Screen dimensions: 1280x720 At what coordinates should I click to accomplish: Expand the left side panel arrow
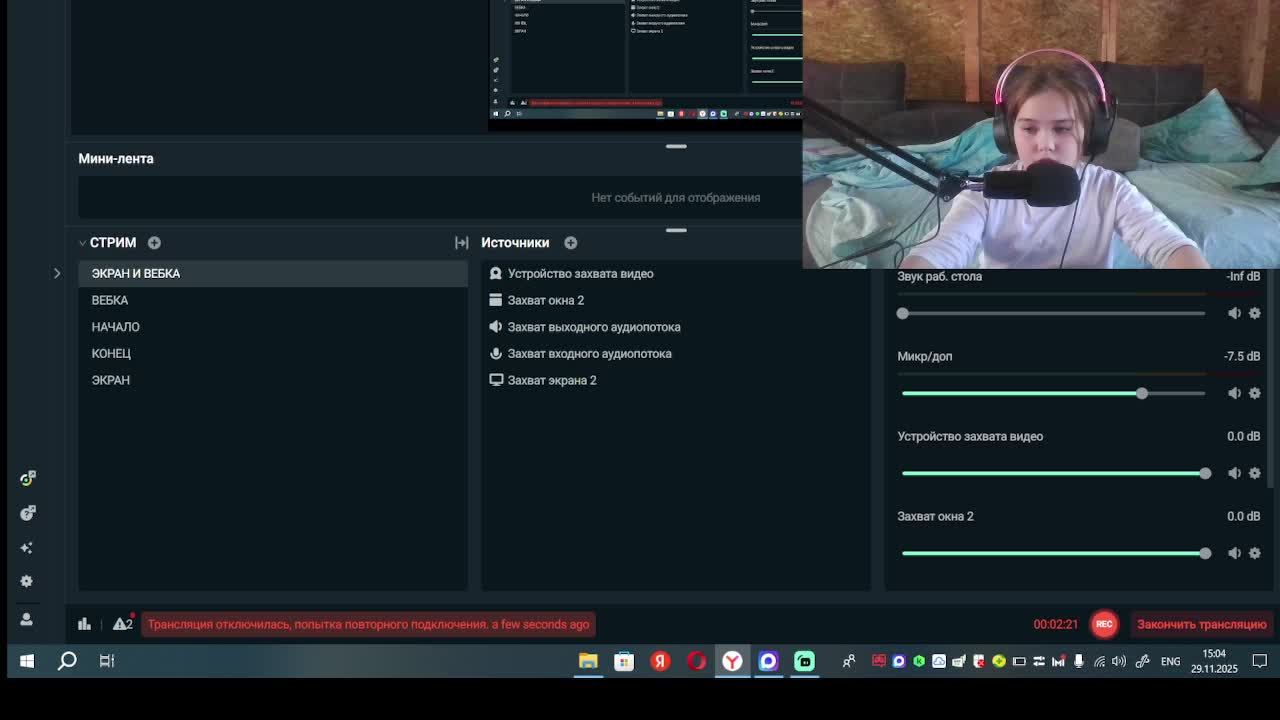tap(57, 273)
